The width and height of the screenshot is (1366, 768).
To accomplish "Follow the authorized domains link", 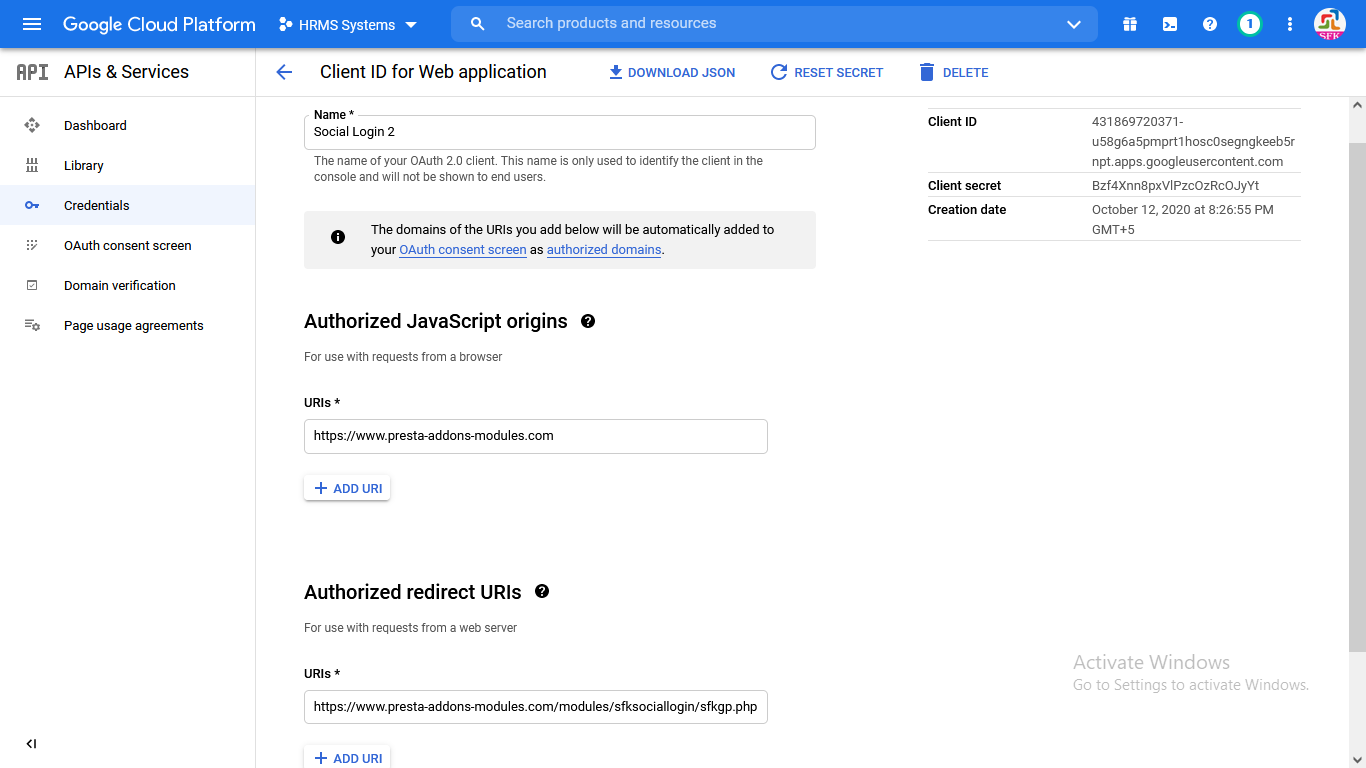I will tap(604, 250).
